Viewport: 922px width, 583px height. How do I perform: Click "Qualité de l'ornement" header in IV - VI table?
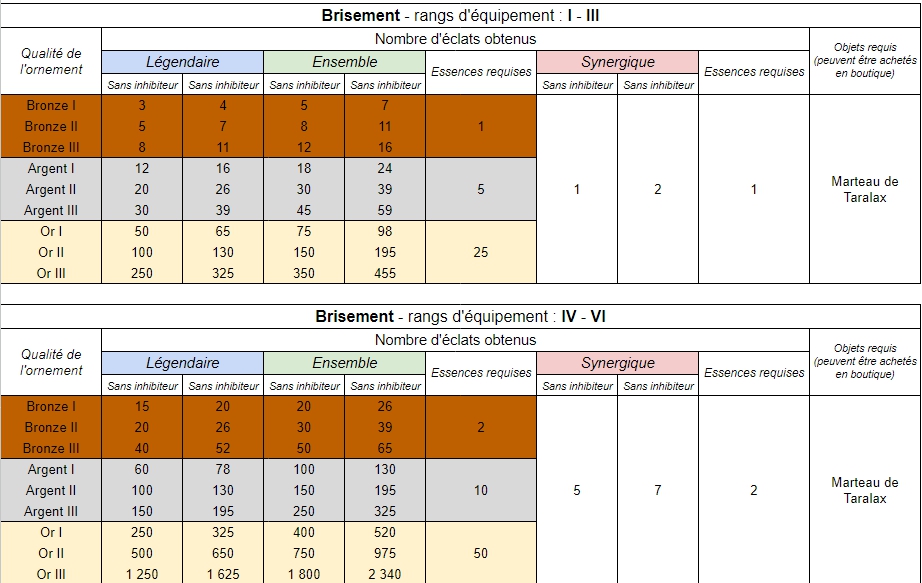pyautogui.click(x=51, y=362)
